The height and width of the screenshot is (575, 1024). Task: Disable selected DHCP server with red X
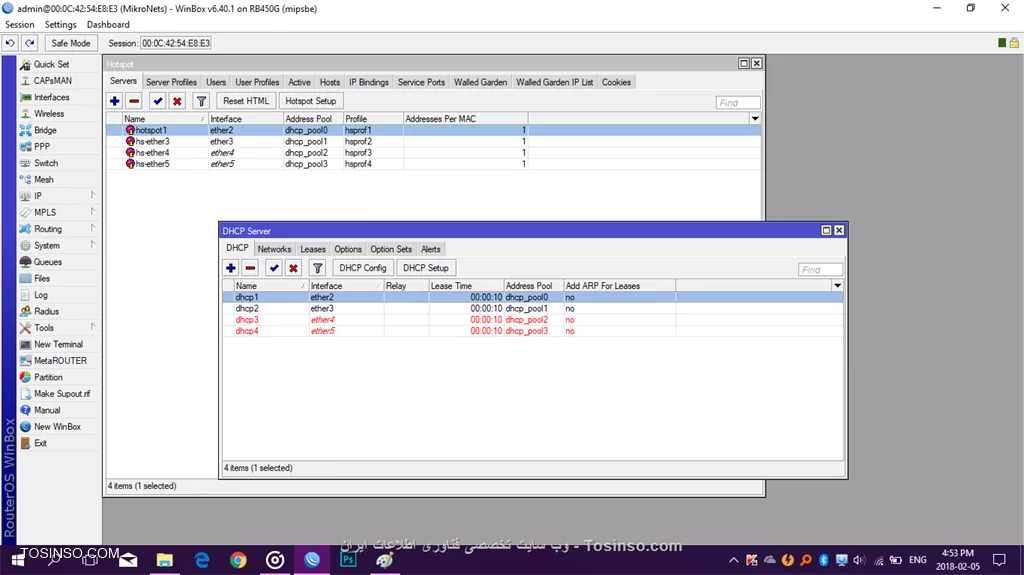click(x=293, y=268)
